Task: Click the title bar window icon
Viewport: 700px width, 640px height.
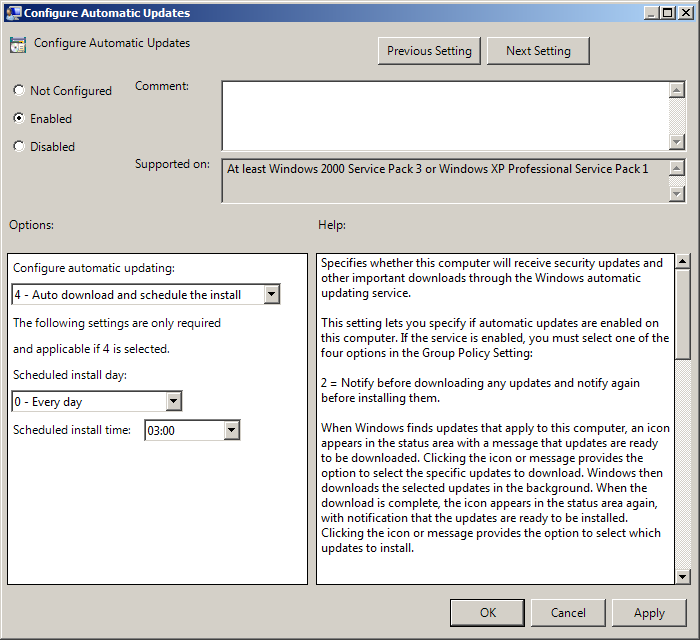Action: click(11, 13)
